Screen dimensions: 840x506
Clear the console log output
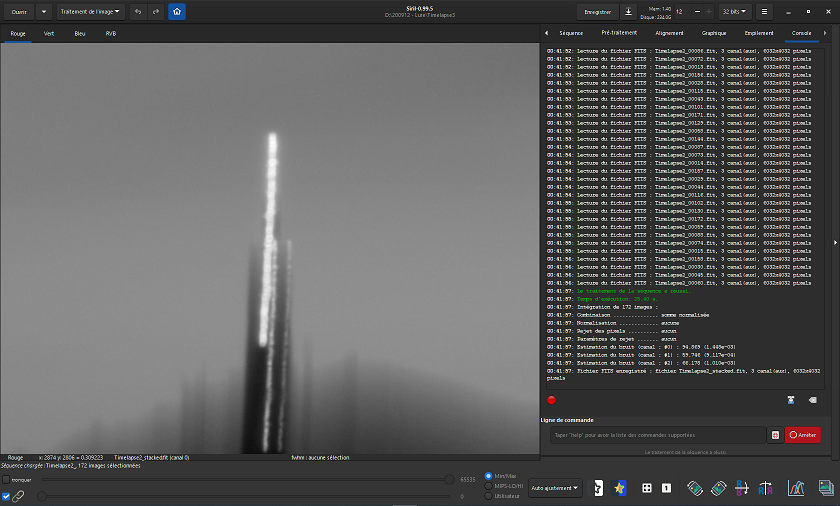(813, 400)
